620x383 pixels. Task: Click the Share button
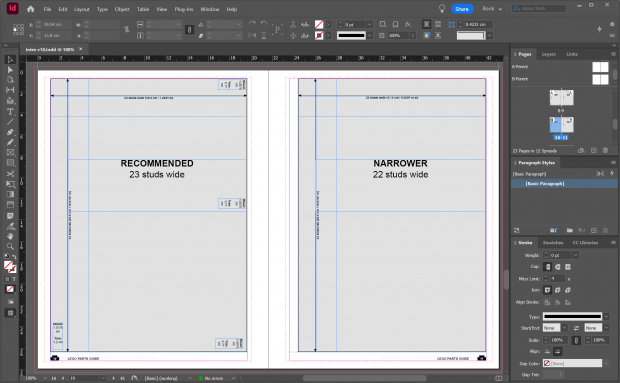[462, 9]
